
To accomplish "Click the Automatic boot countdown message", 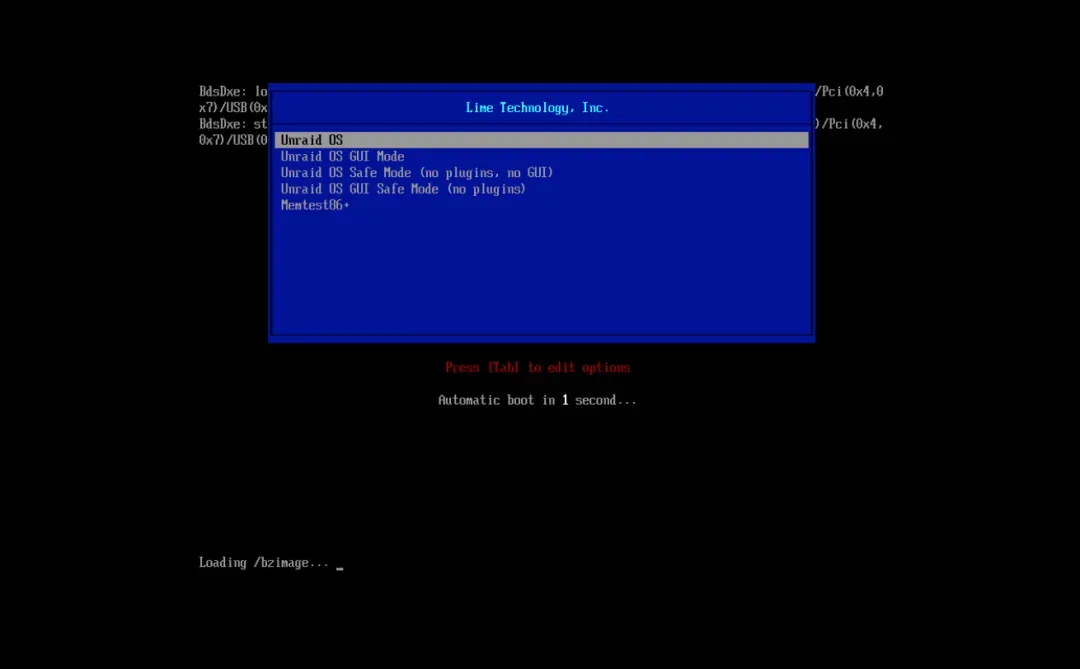I will (x=537, y=400).
